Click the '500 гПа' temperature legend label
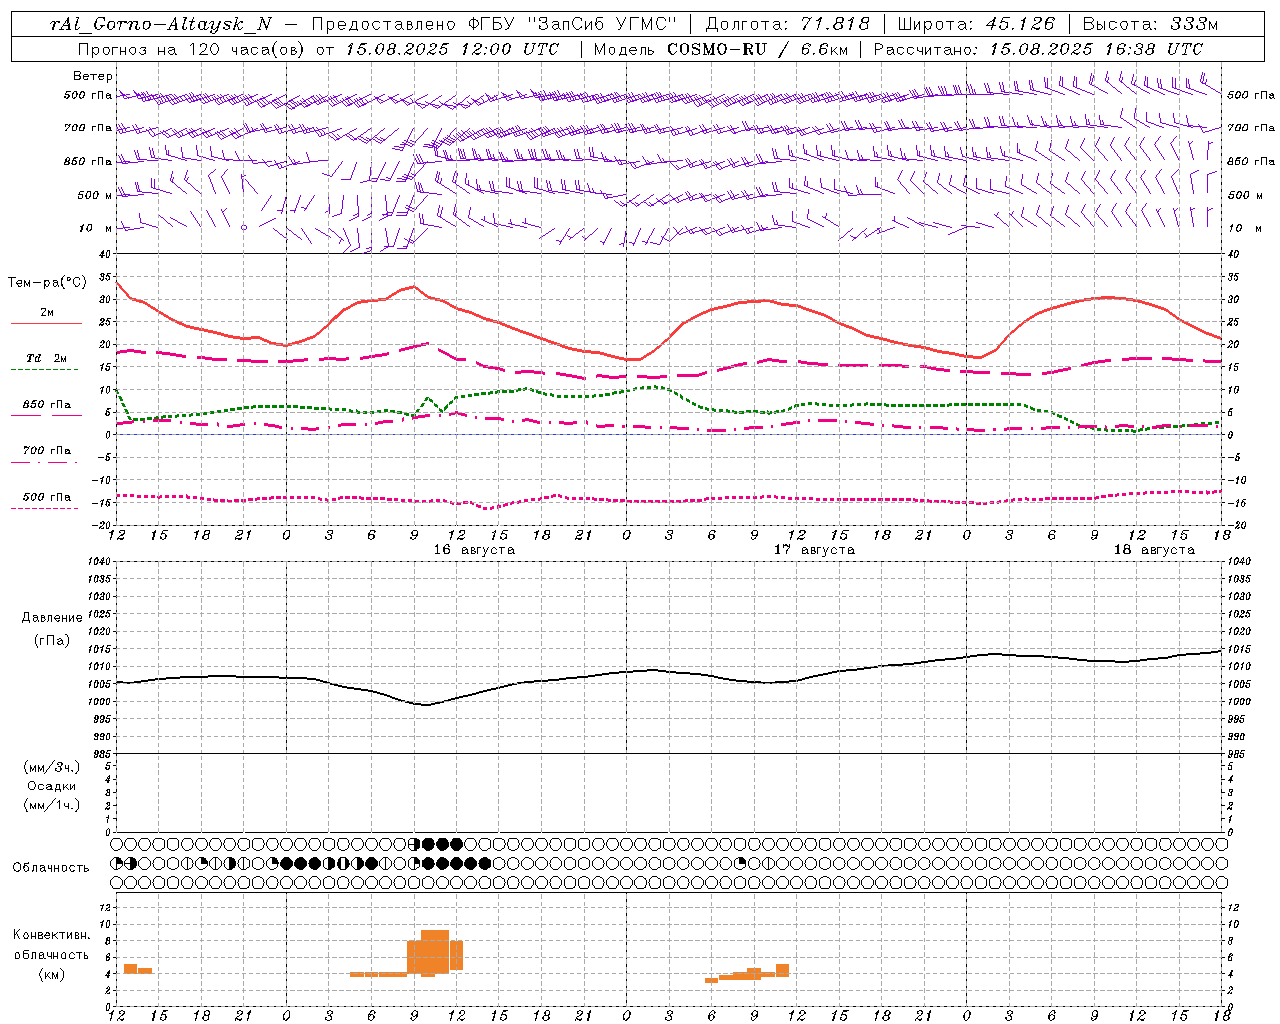This screenshot has height=1024, width=1280. [x=47, y=497]
